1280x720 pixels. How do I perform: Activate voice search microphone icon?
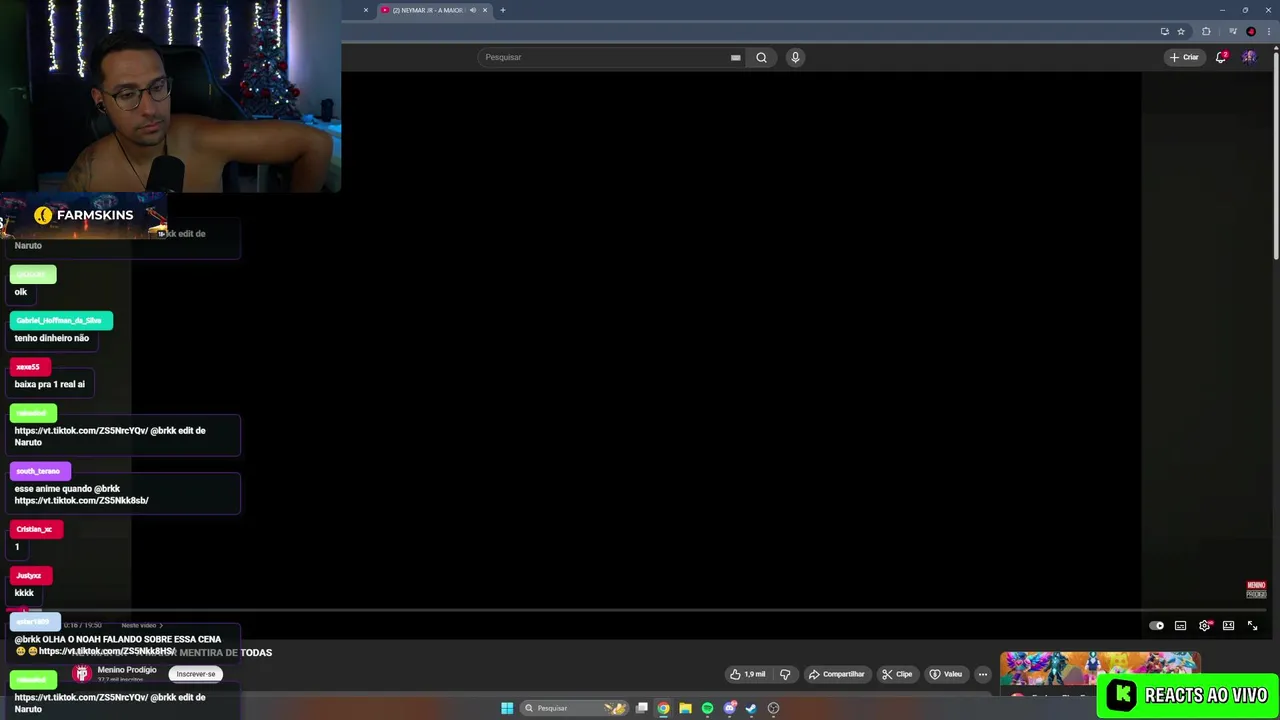[795, 57]
